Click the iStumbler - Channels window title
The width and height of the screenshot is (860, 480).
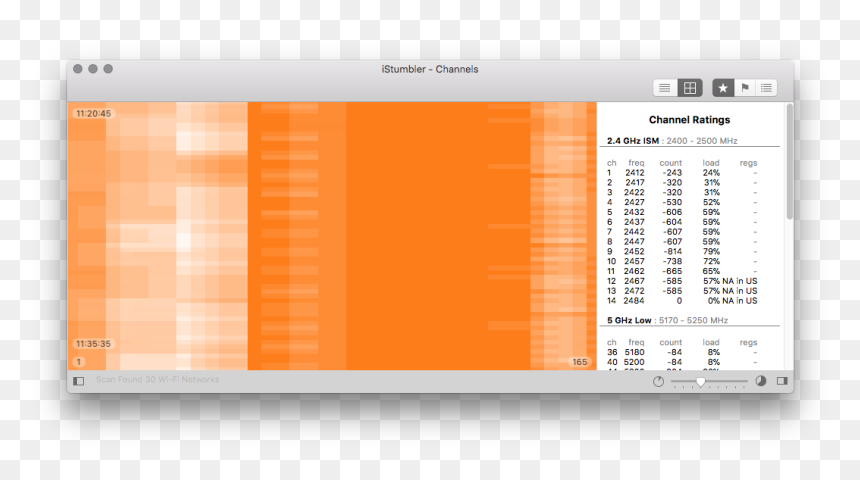[x=430, y=69]
